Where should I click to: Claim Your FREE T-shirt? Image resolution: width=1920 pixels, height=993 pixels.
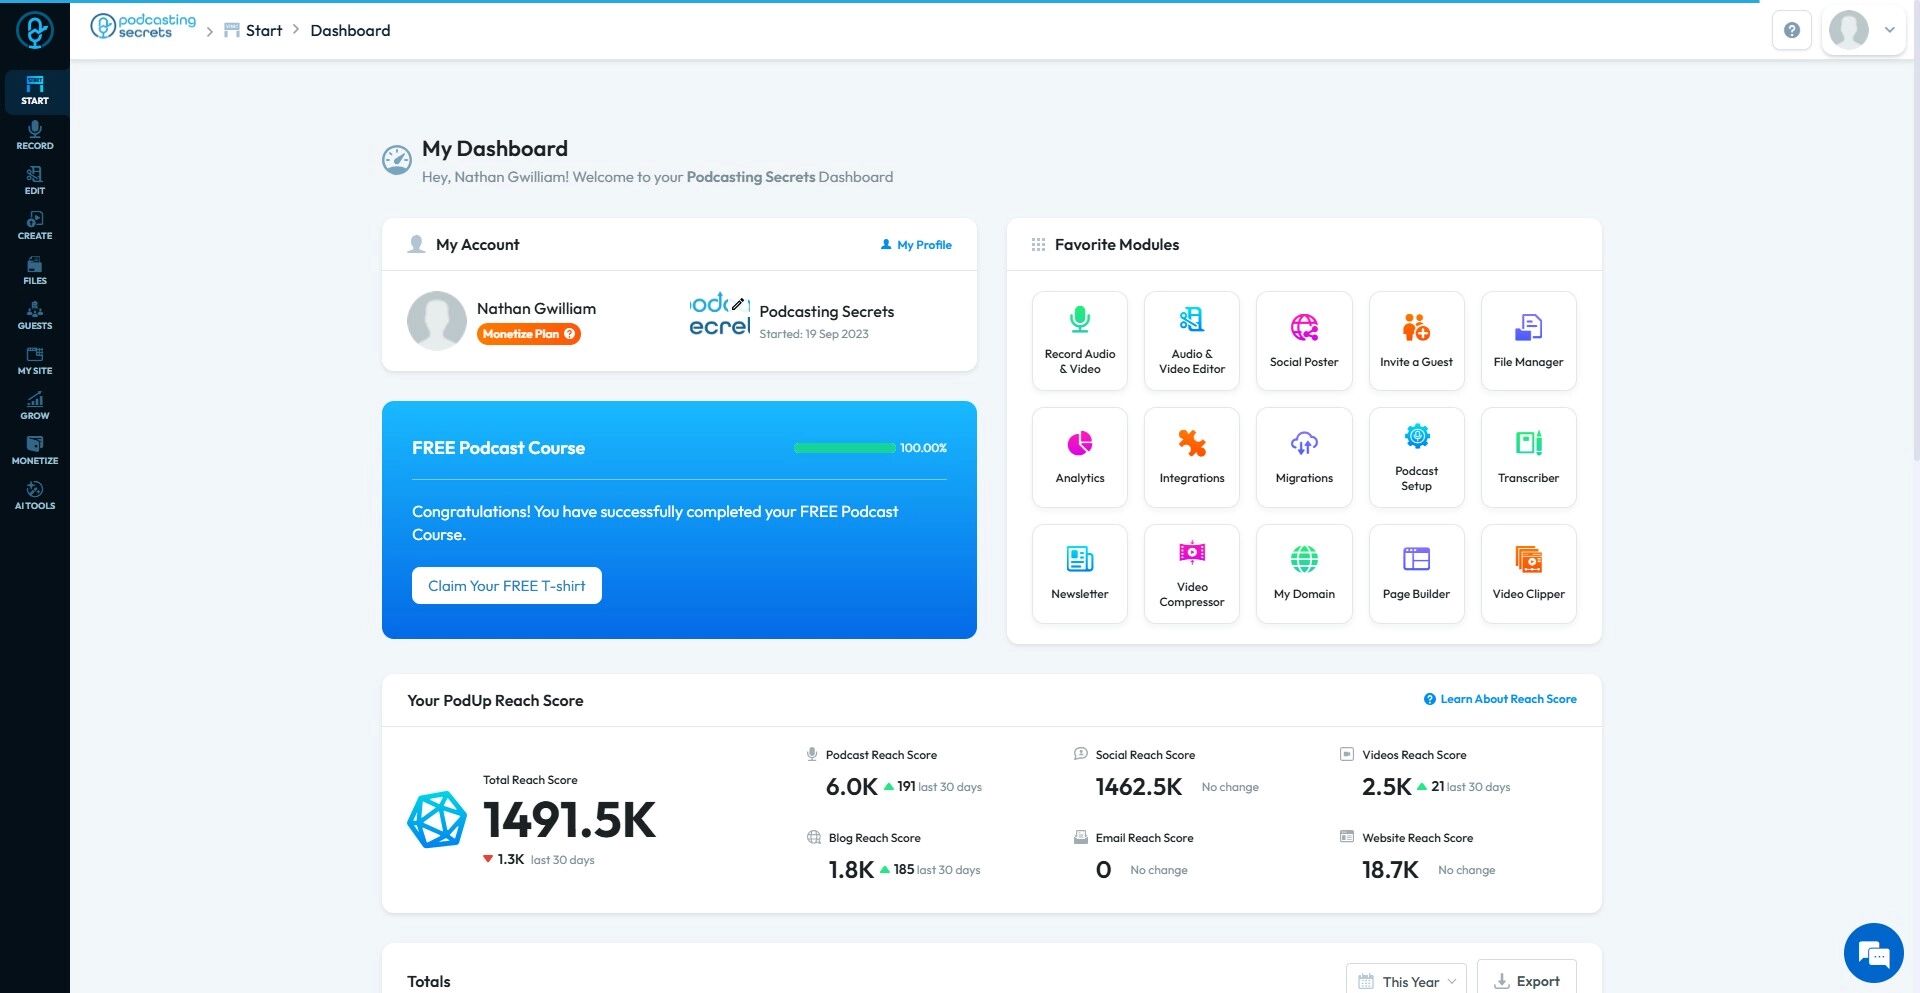[507, 586]
